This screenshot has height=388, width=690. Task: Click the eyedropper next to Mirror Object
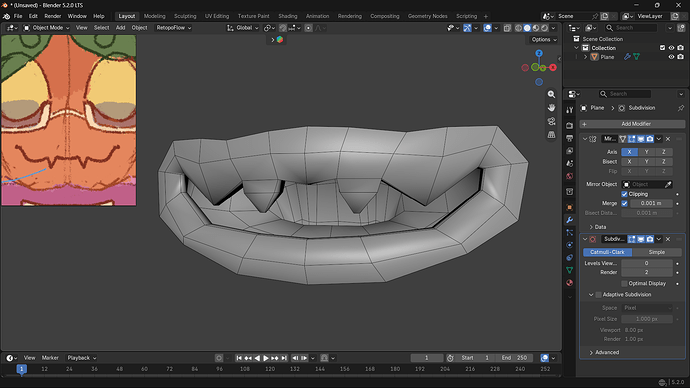tap(668, 184)
